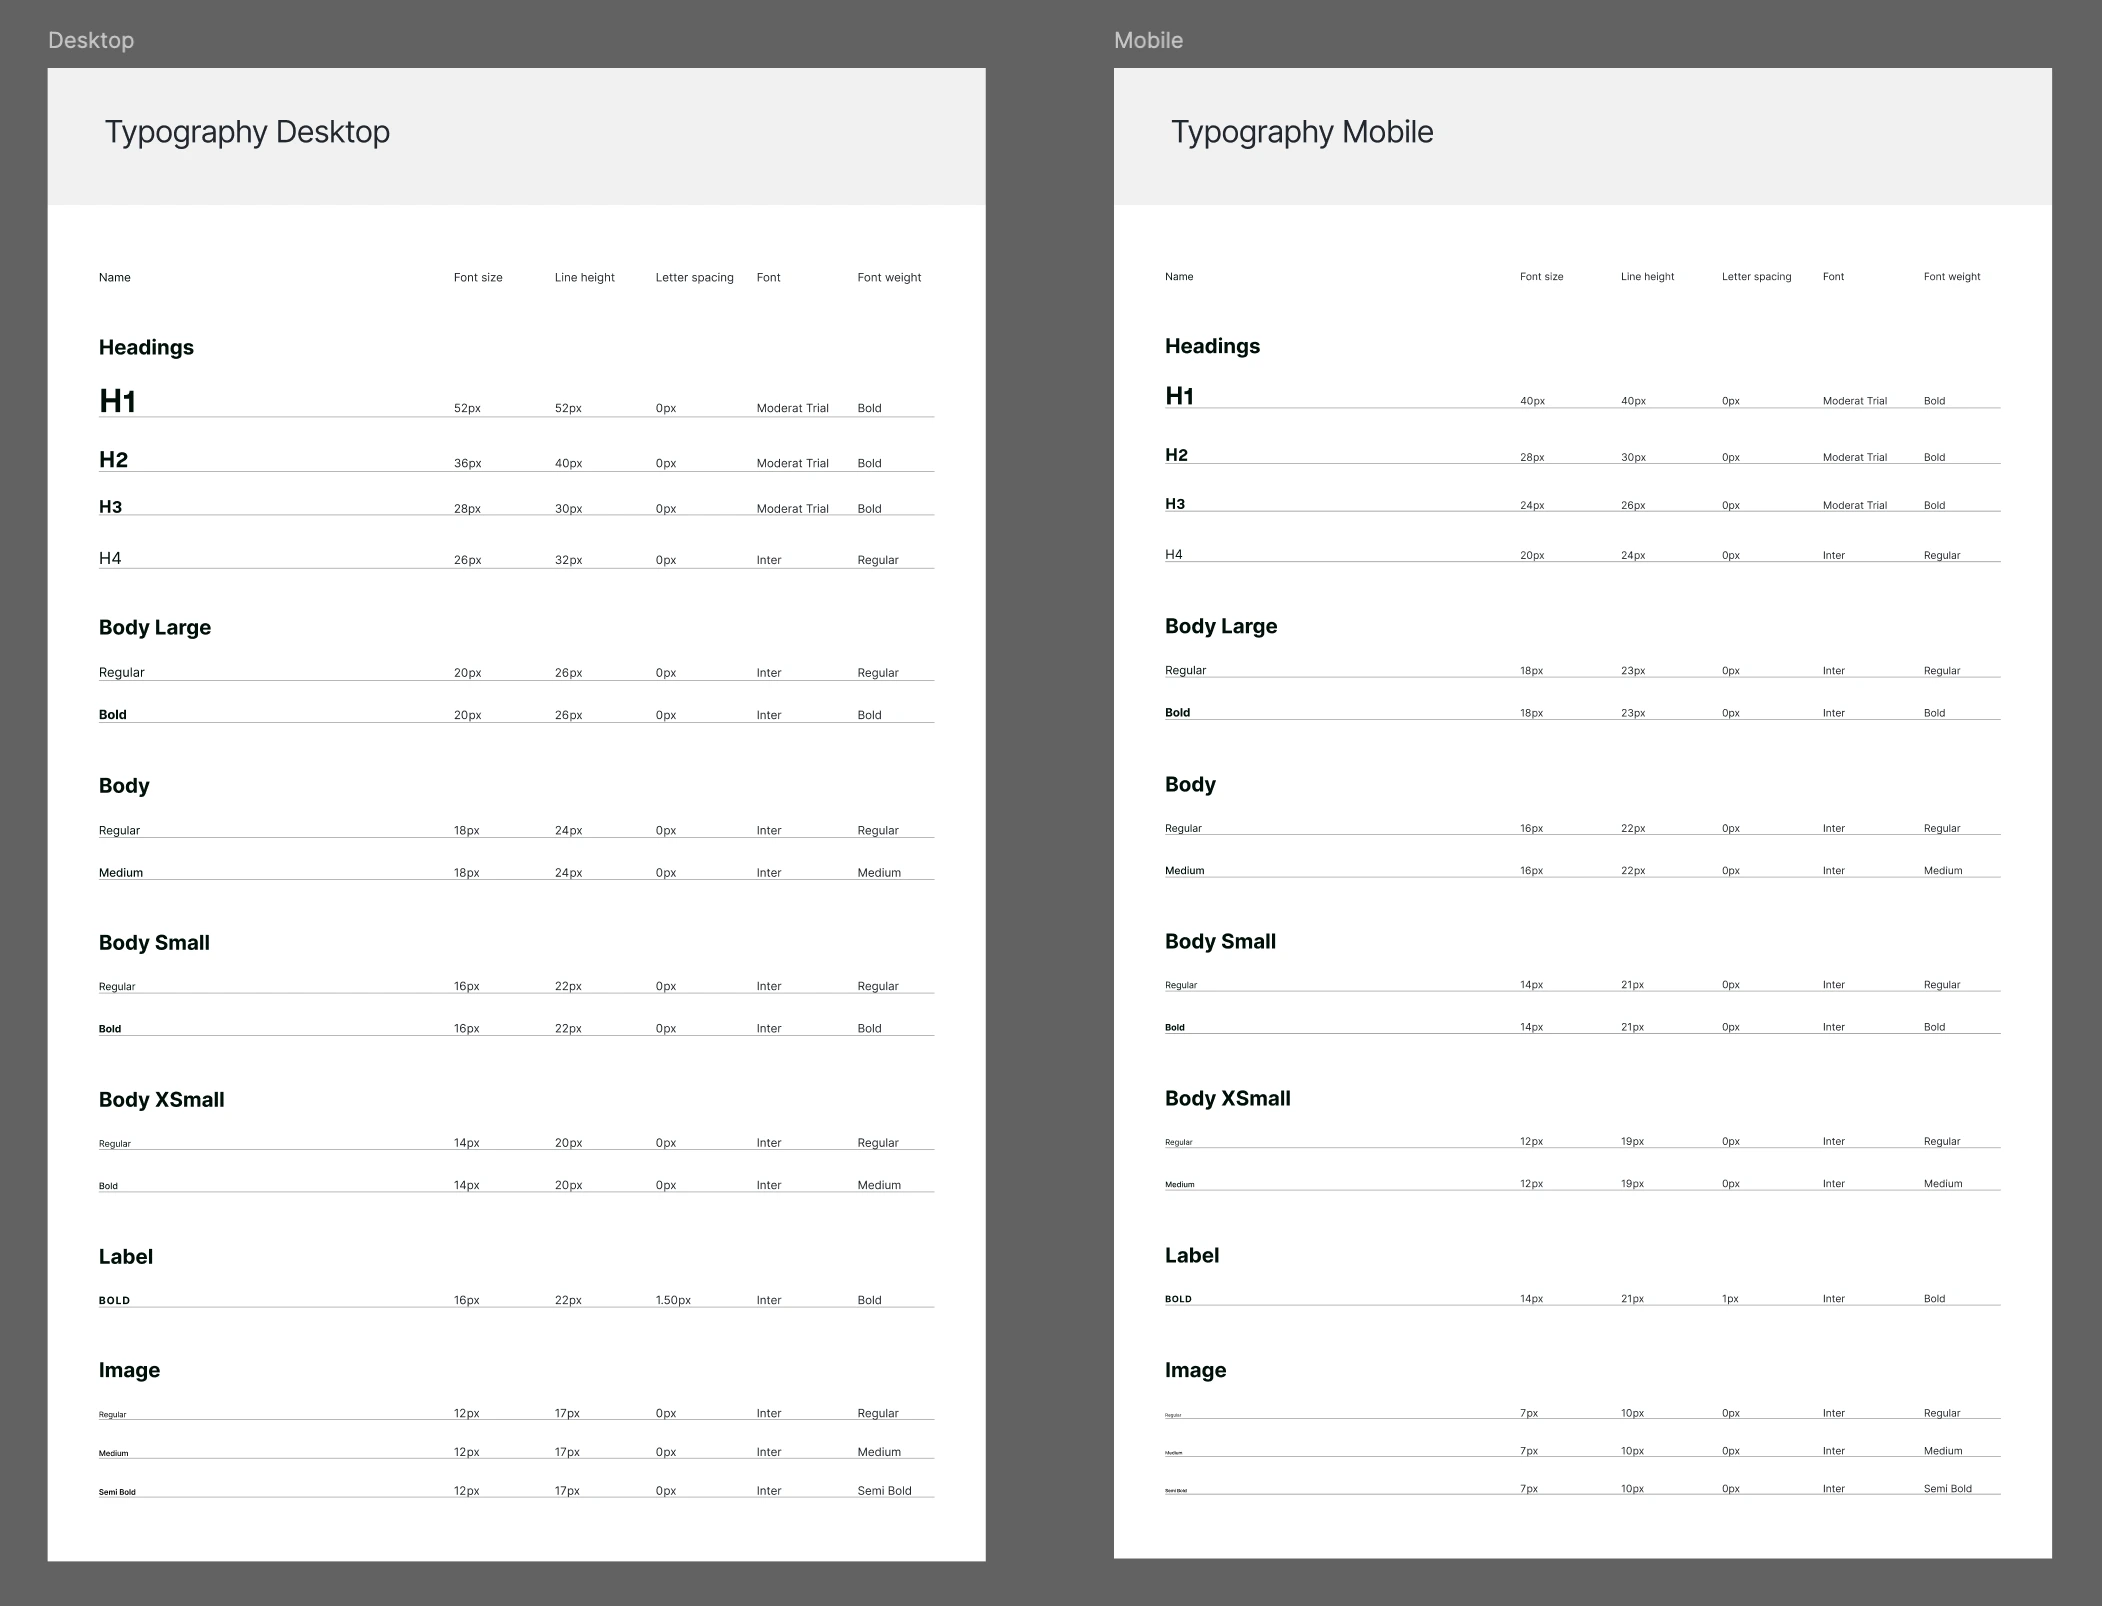Select the desktop H2 heading sample
Image resolution: width=2102 pixels, height=1606 pixels.
pos(113,460)
